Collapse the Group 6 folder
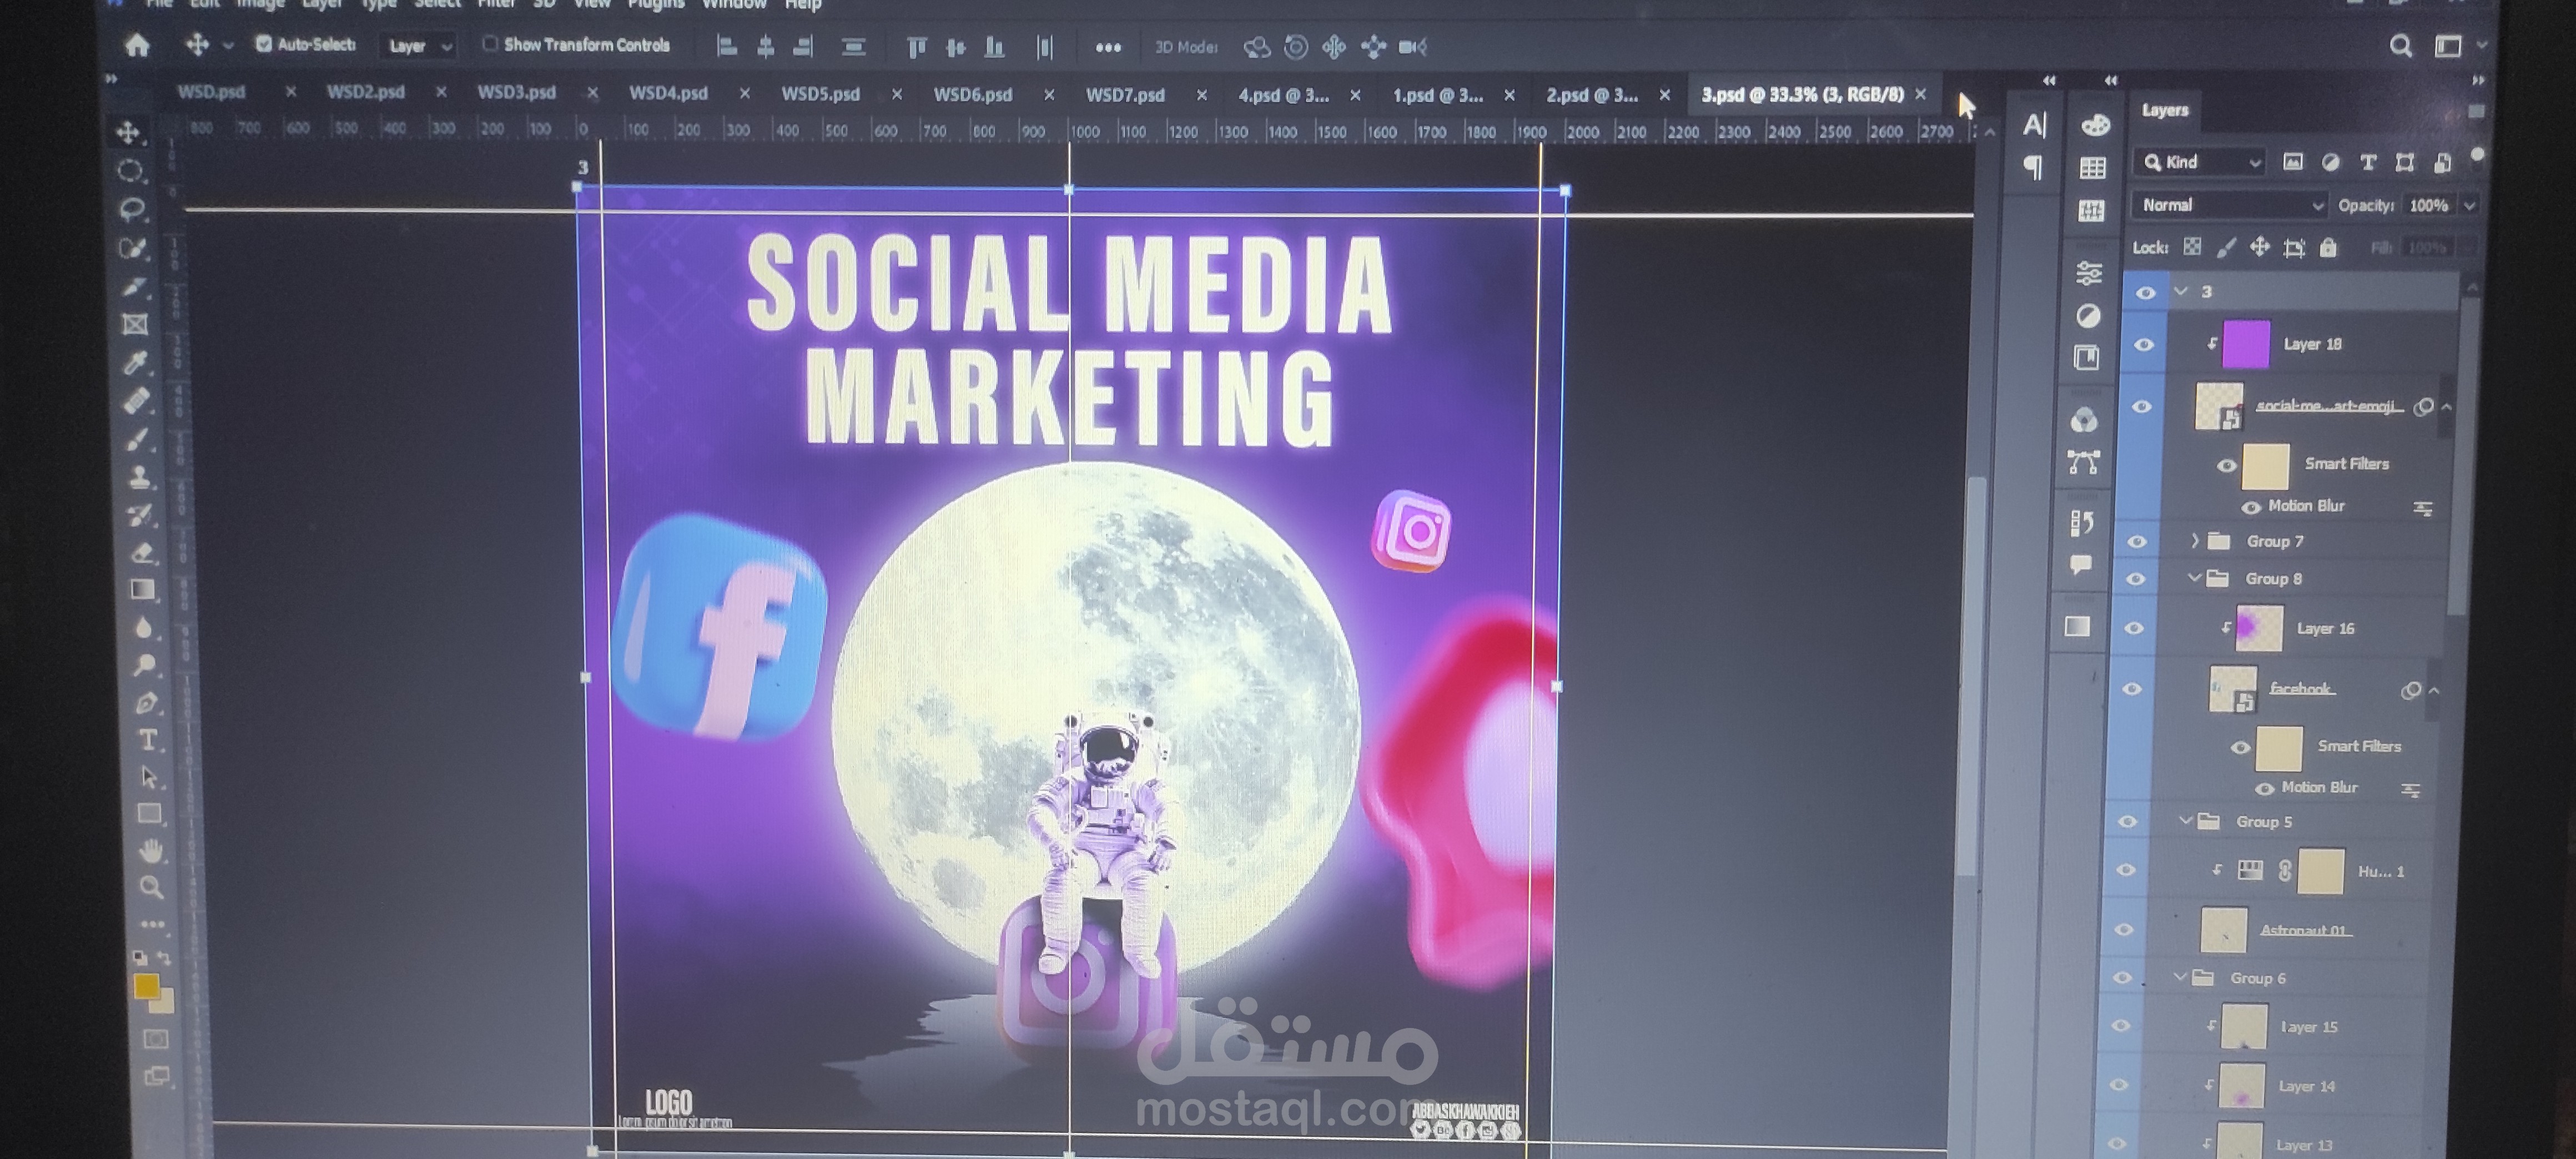The image size is (2576, 1159). point(2180,977)
